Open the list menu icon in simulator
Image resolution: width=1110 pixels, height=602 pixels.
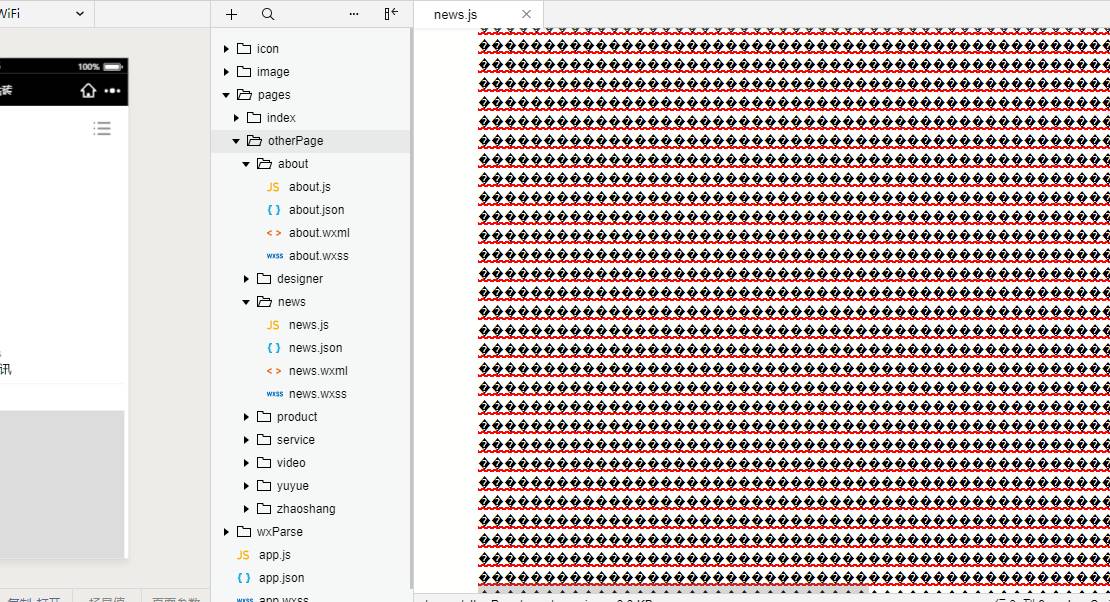coord(102,128)
